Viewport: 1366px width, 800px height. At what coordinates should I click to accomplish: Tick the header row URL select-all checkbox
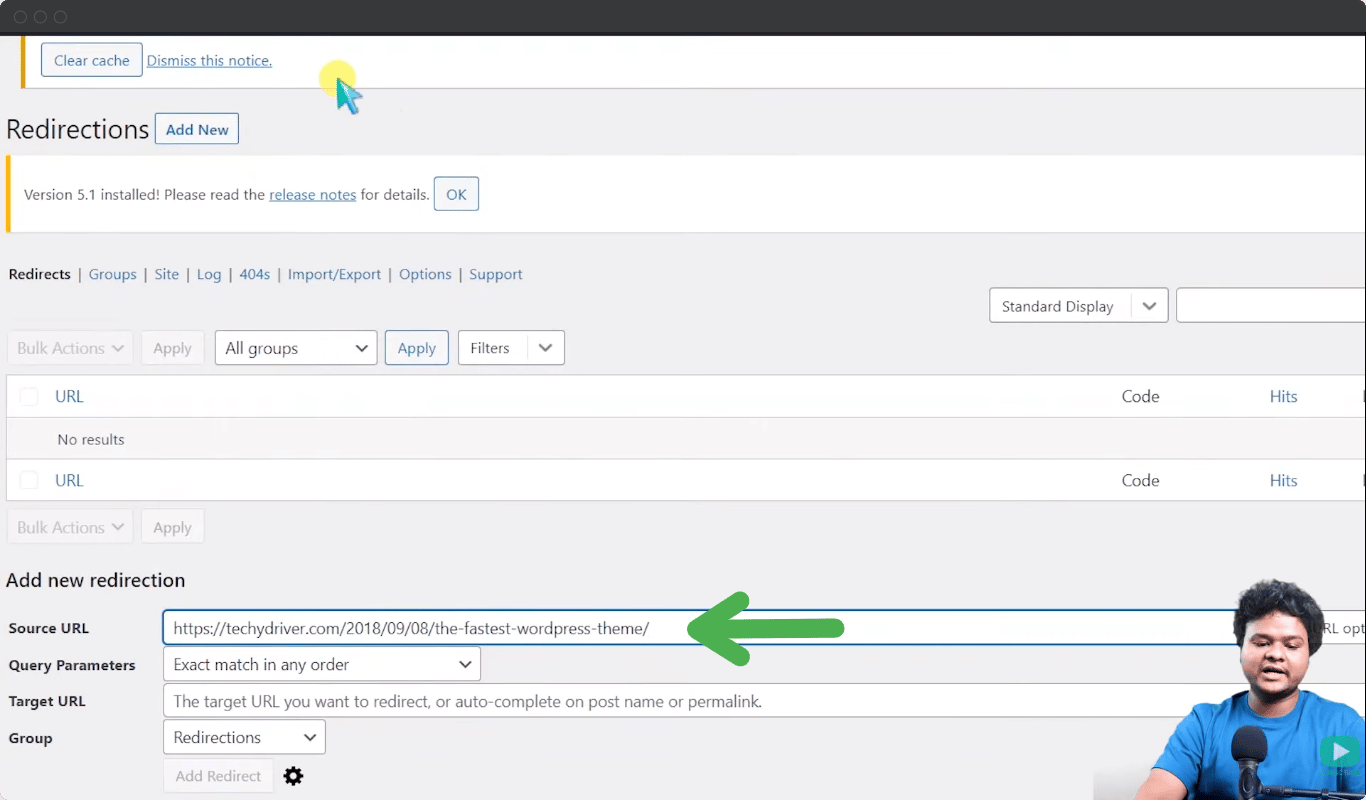[x=29, y=397]
